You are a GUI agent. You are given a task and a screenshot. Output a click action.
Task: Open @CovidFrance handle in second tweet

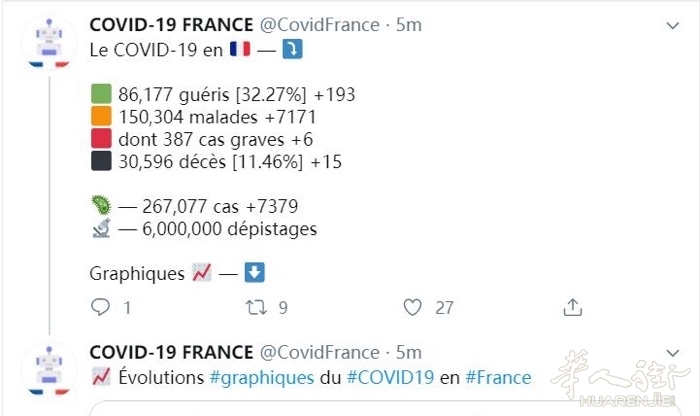[320, 353]
